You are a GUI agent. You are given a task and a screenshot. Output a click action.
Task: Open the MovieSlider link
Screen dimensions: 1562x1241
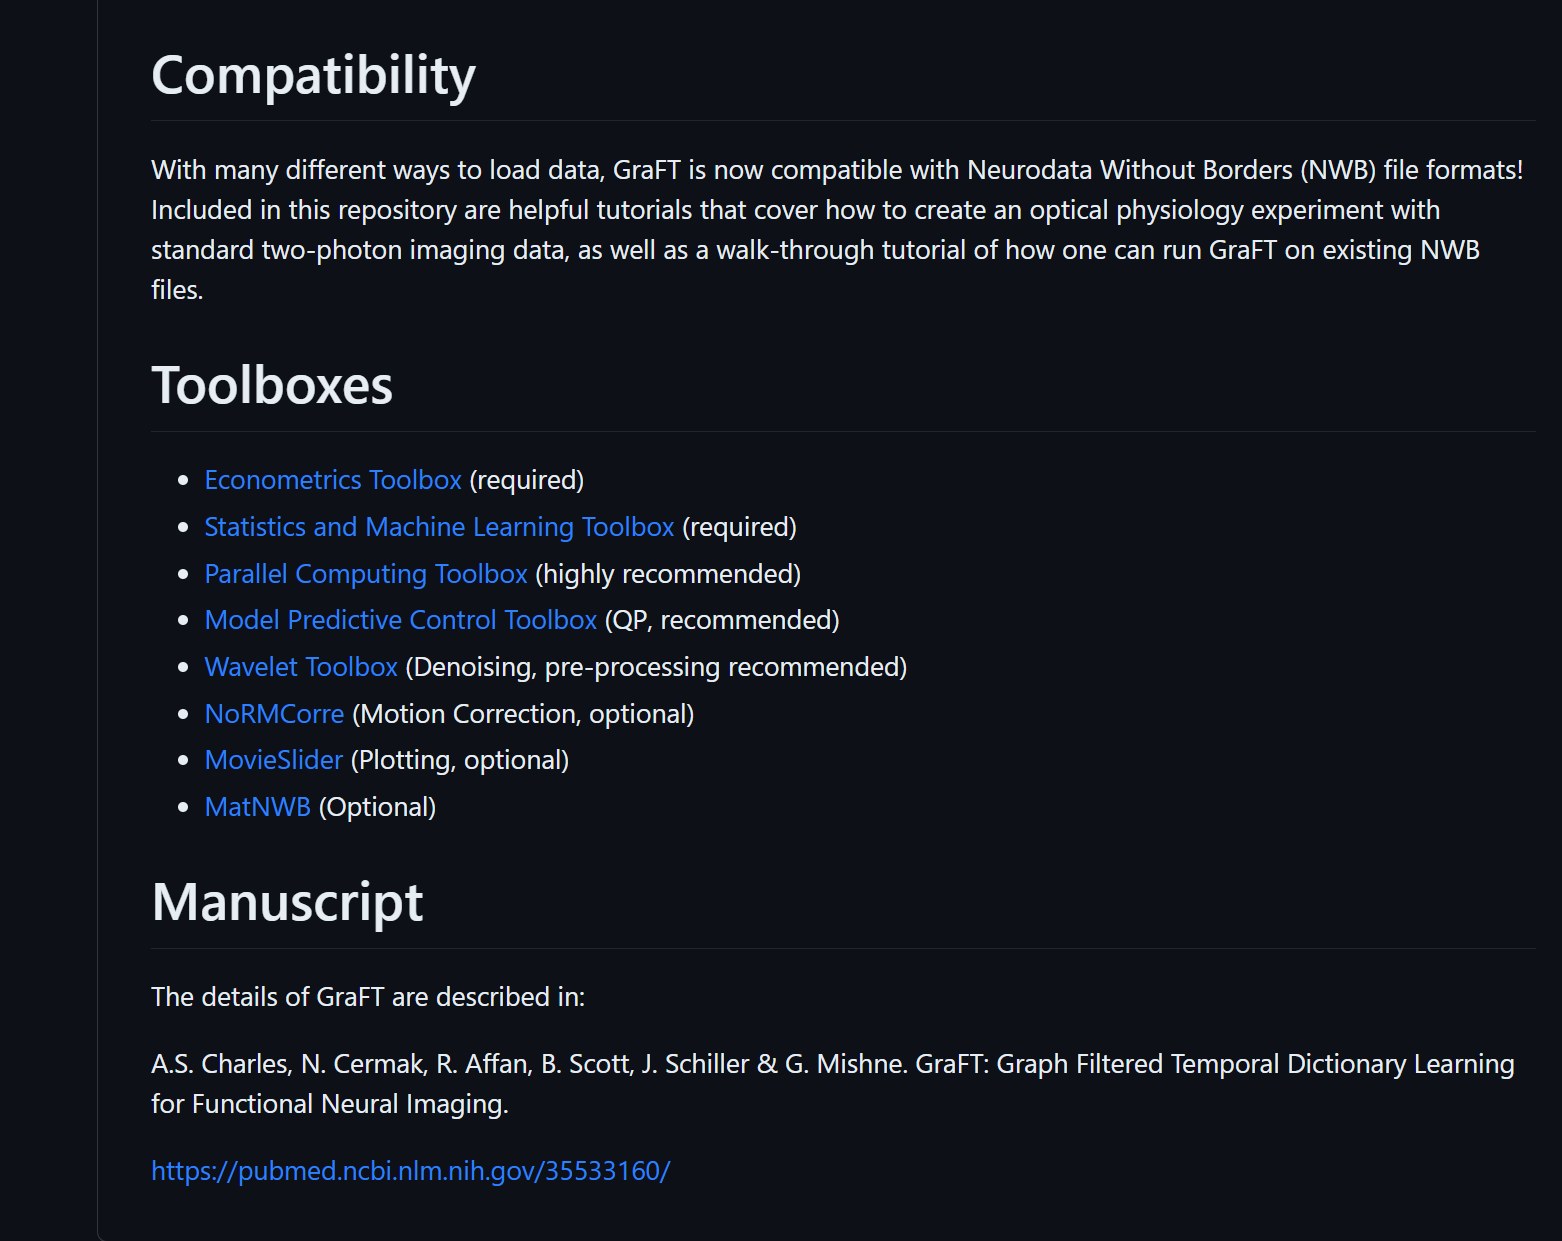tap(274, 760)
